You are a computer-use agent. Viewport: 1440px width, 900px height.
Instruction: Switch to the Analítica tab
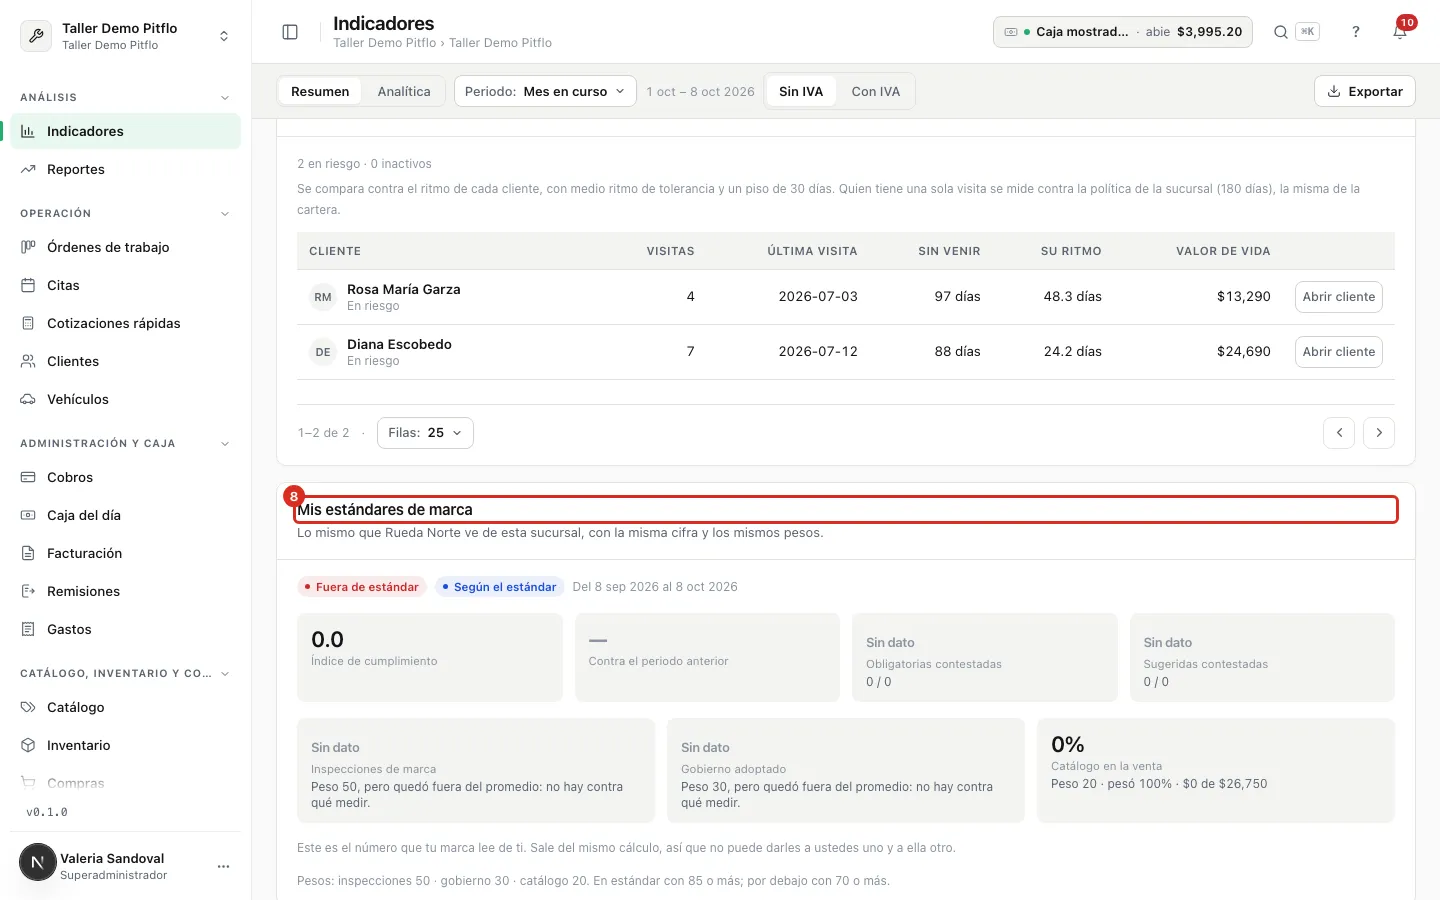pyautogui.click(x=404, y=91)
